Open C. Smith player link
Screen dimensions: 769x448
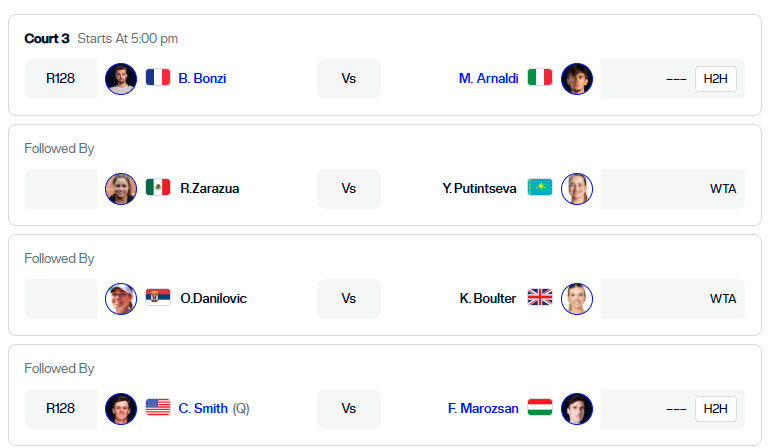point(203,408)
